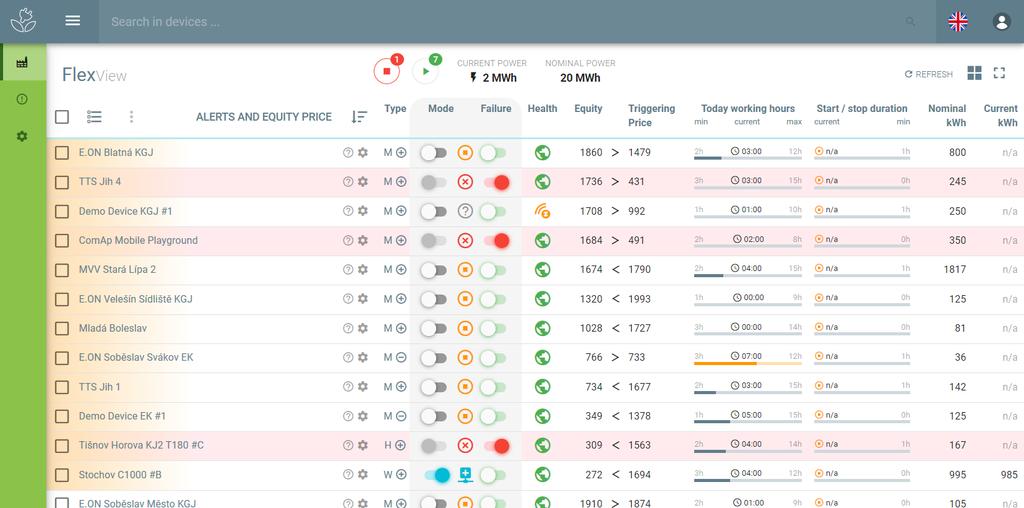1024x508 pixels.
Task: Collapse type minus icon for E.ON Soběslav Svákov EK
Action: pos(401,357)
